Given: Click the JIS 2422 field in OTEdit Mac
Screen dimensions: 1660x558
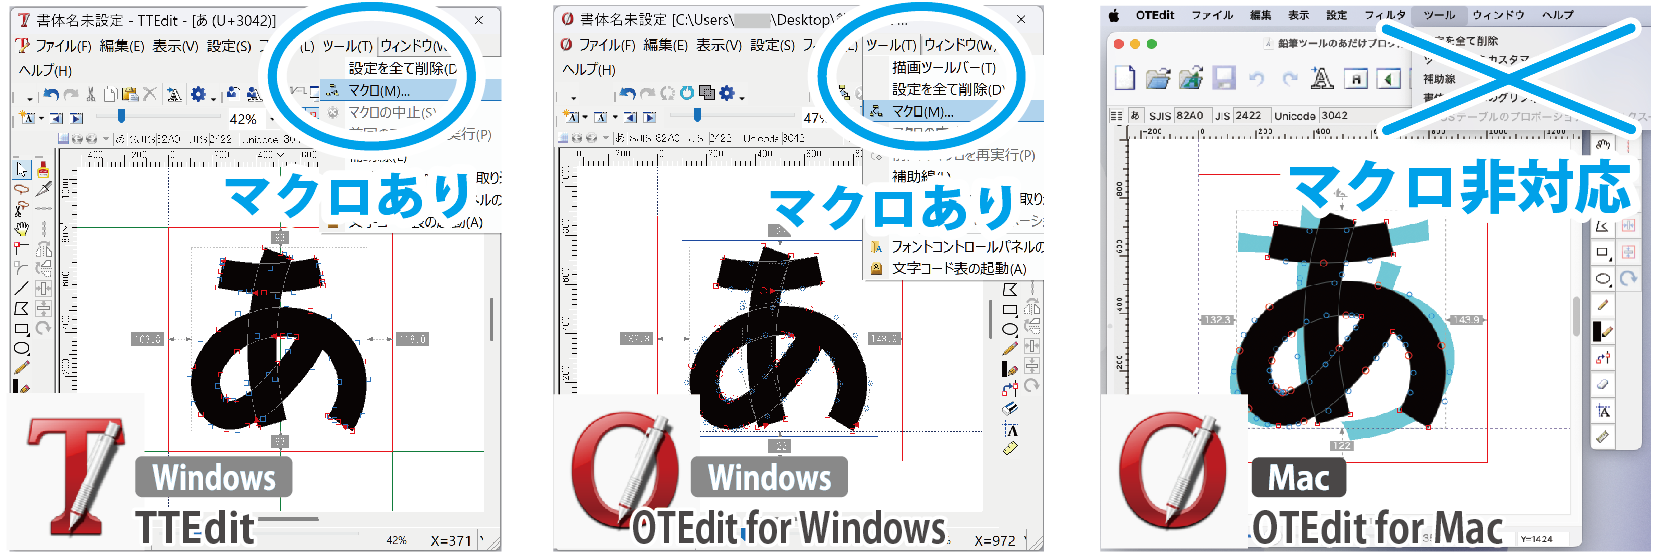Looking at the screenshot, I should pyautogui.click(x=1252, y=115).
